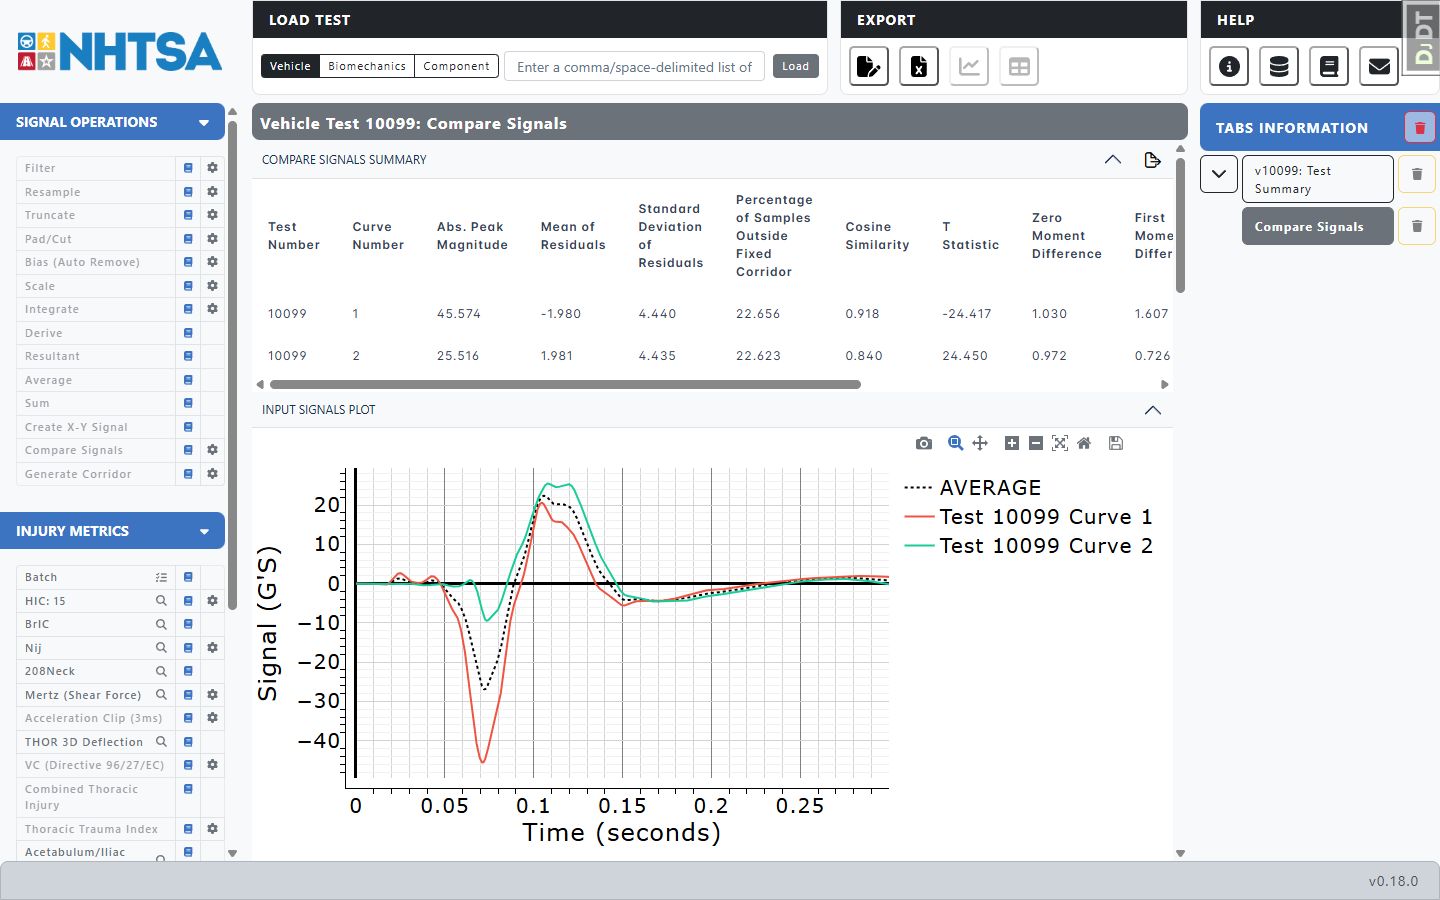Screen dimensions: 1440x900
Task: Collapse the Input Signals Plot section
Action: [x=1152, y=410]
